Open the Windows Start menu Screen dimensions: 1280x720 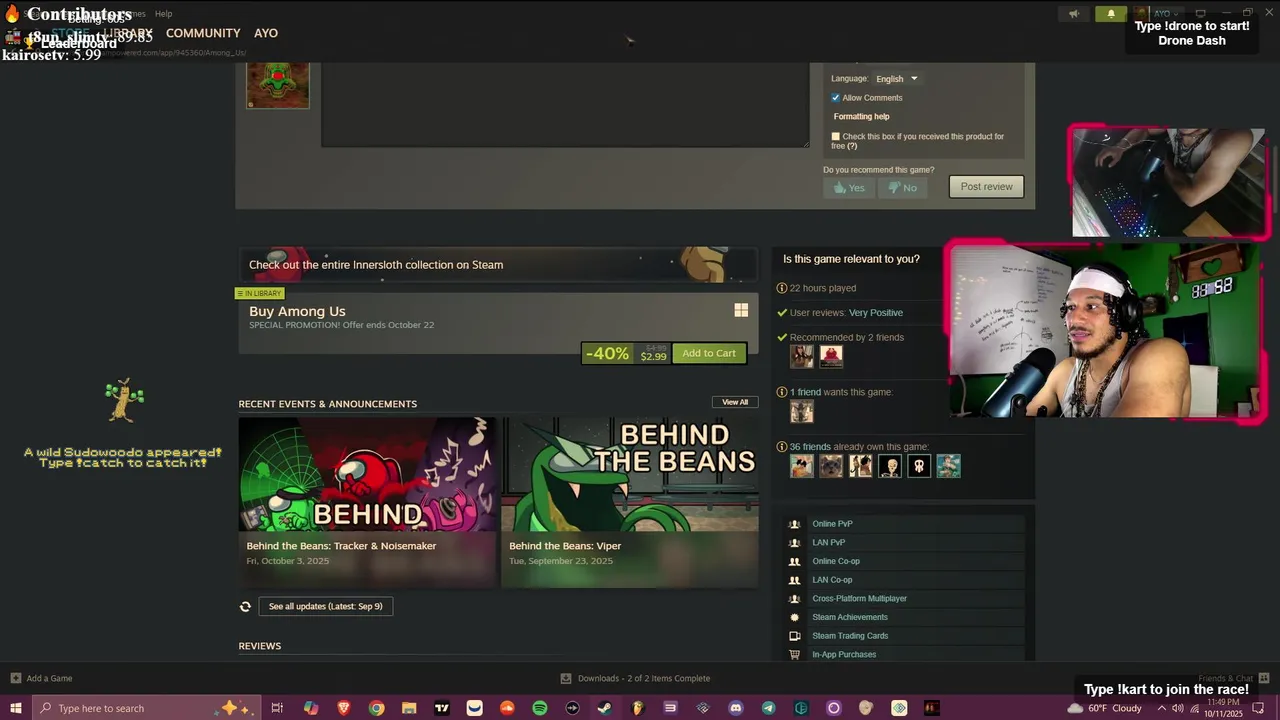tap(15, 708)
